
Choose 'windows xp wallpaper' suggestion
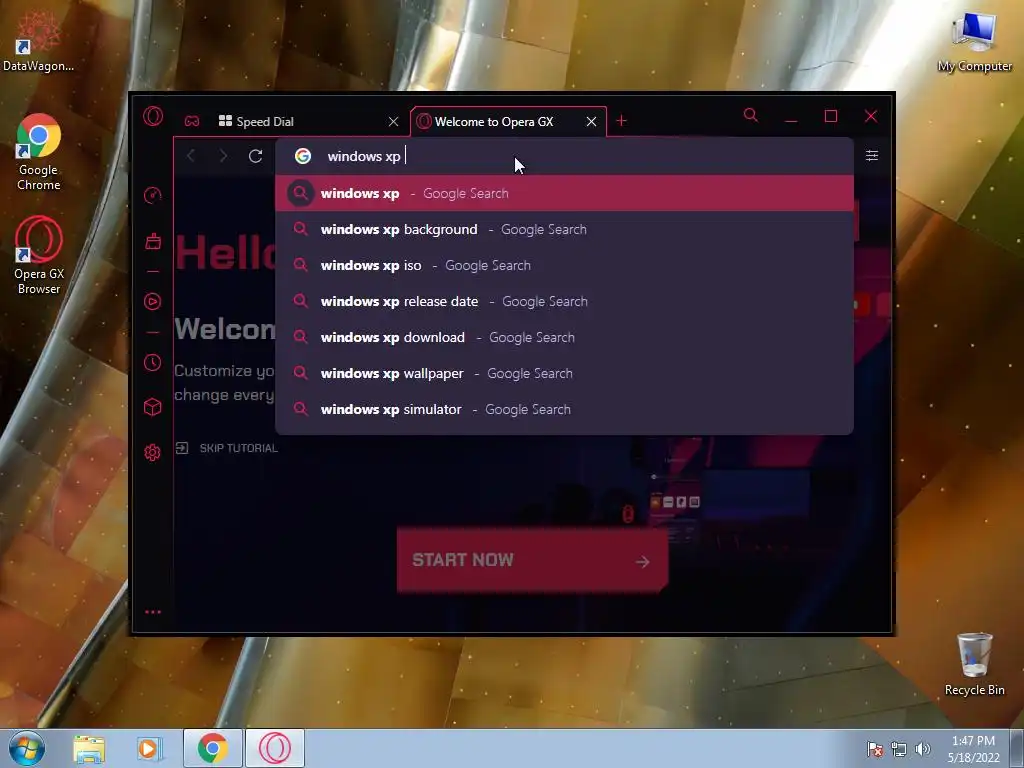564,373
